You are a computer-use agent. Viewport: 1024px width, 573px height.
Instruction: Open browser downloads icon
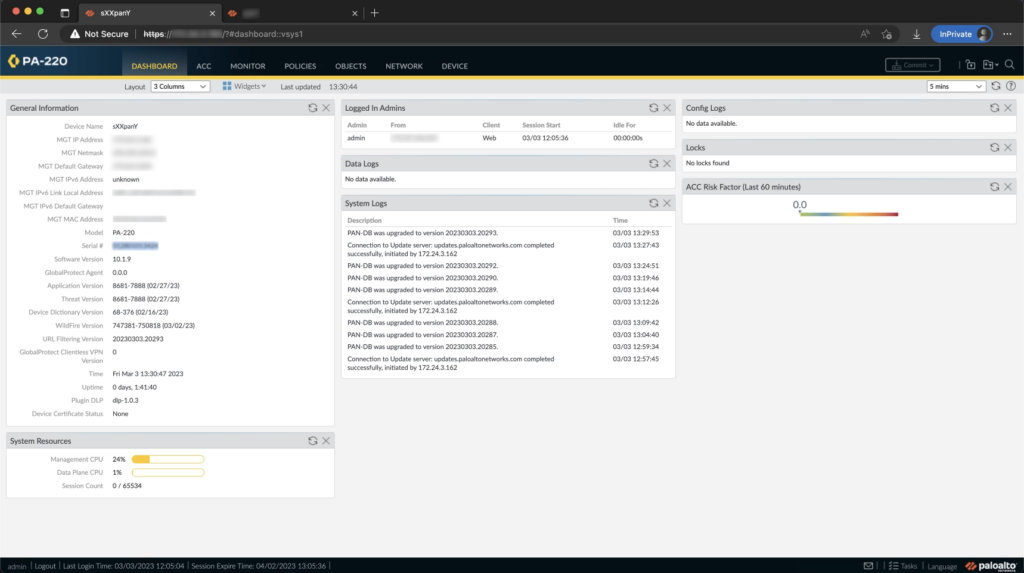coord(916,34)
